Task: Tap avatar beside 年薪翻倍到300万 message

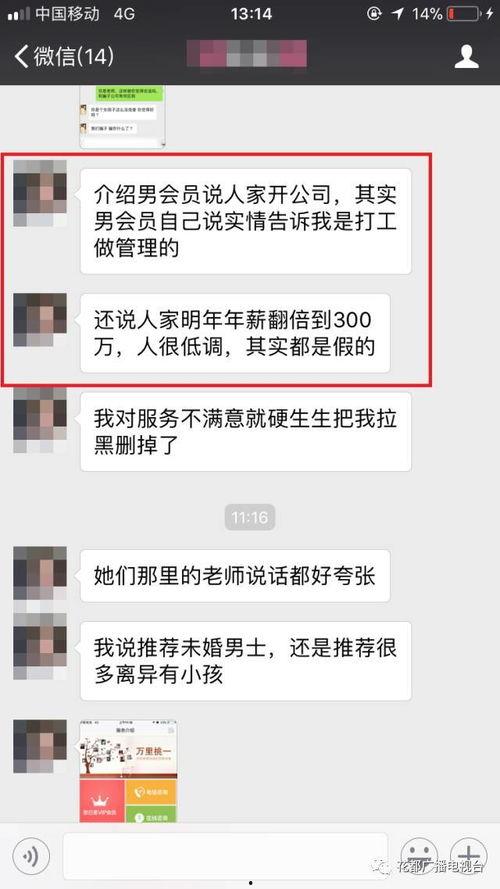Action: click(x=40, y=319)
